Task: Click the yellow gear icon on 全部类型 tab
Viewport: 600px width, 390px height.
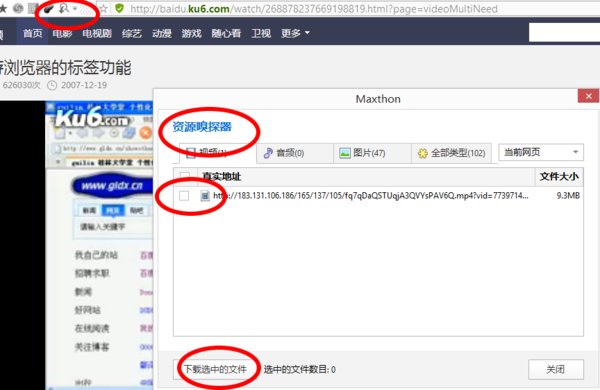Action: pyautogui.click(x=423, y=153)
